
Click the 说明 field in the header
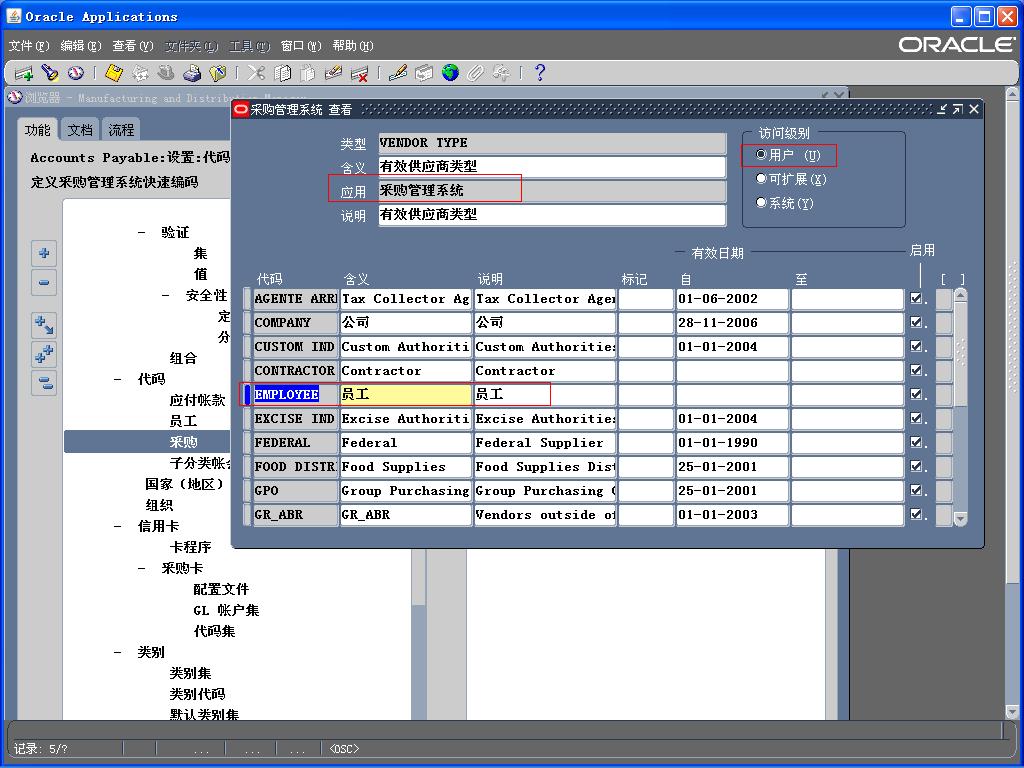[552, 215]
